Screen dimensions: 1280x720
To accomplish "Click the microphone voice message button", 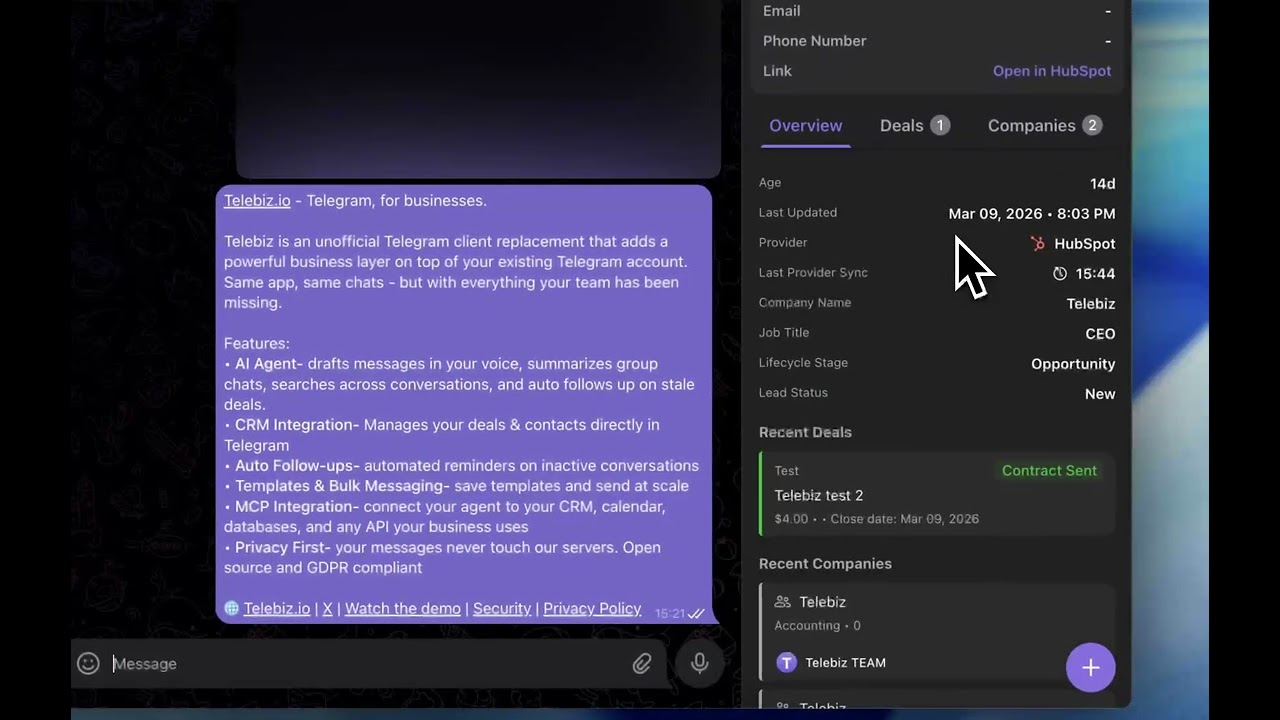I will [x=699, y=663].
